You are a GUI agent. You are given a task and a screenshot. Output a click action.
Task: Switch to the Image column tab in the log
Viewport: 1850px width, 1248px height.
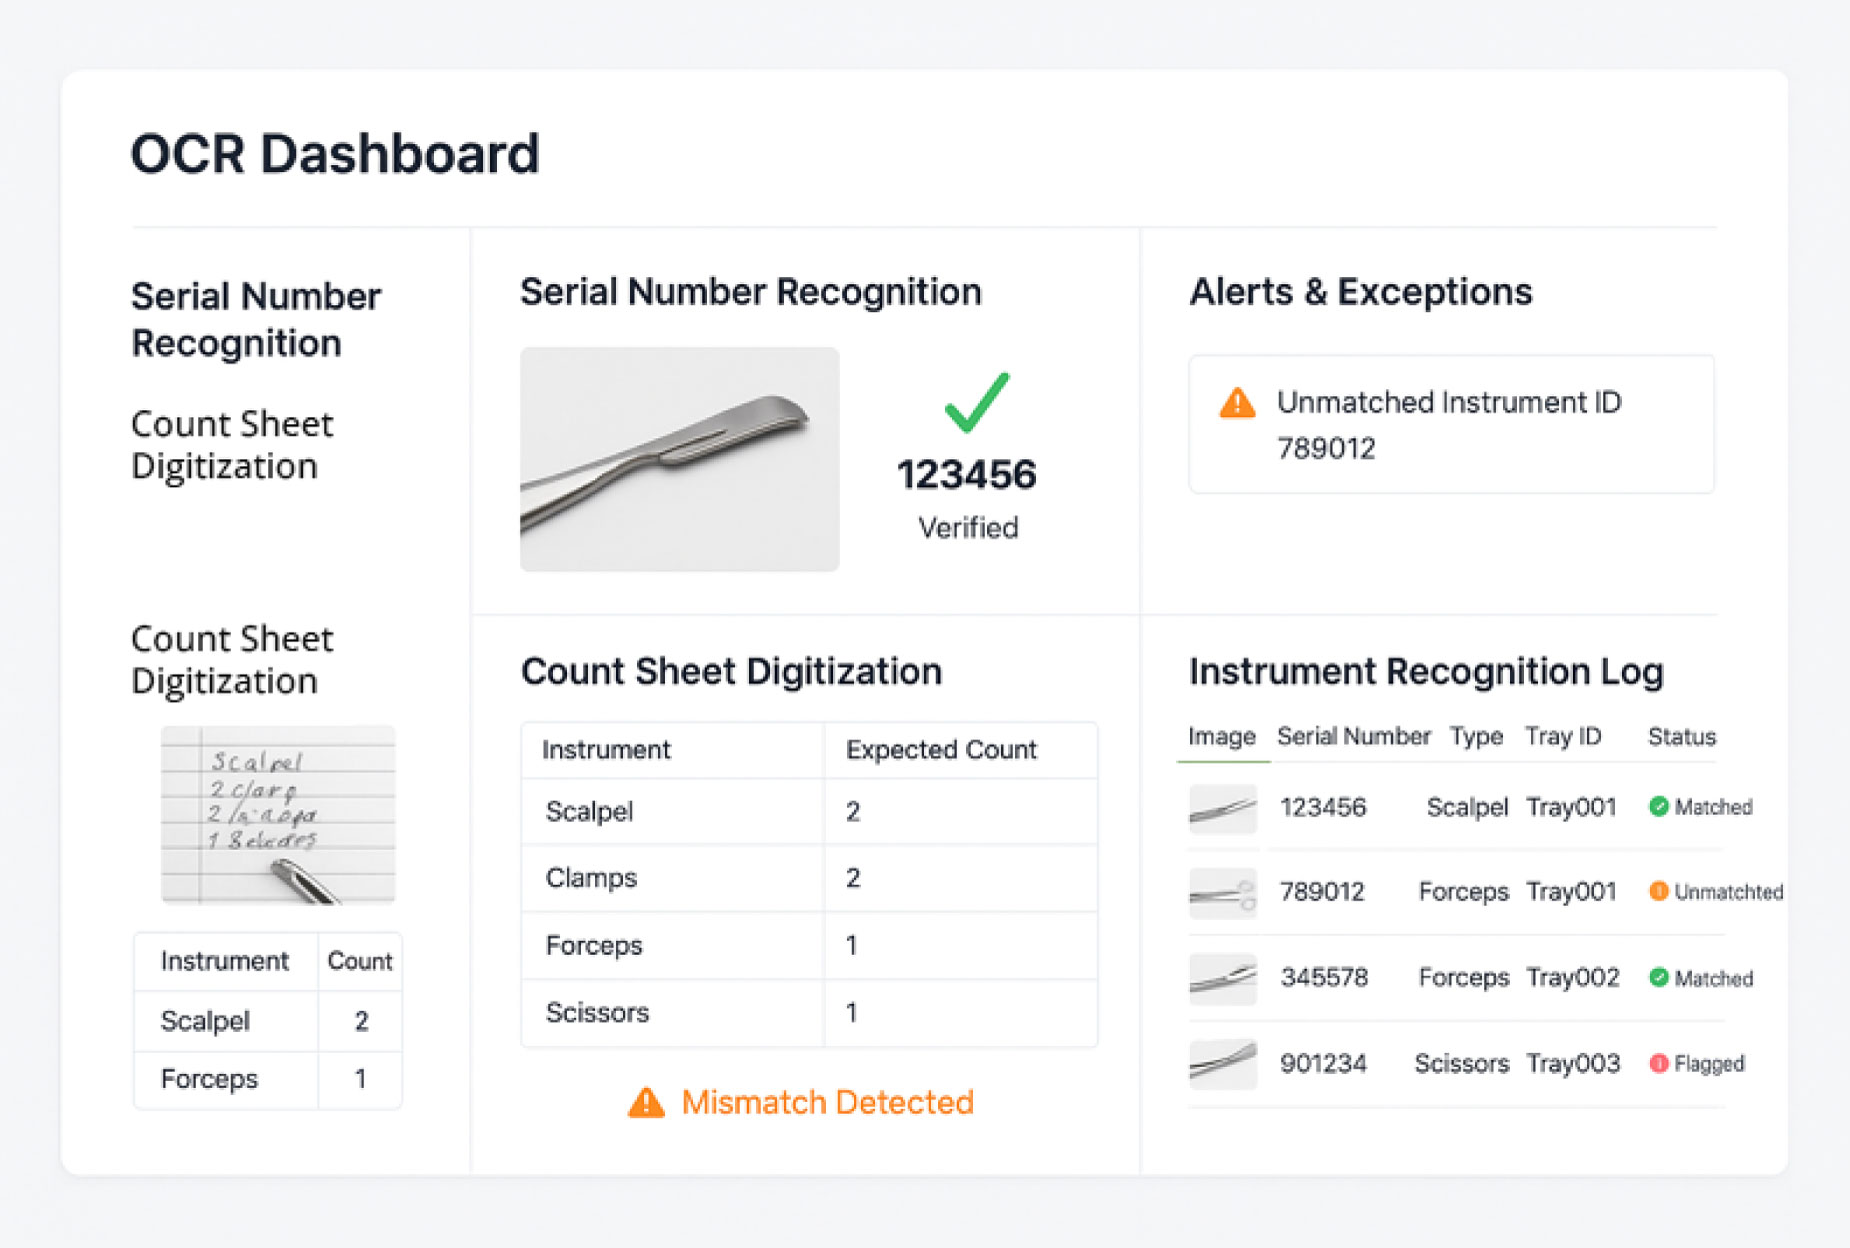click(x=1222, y=737)
